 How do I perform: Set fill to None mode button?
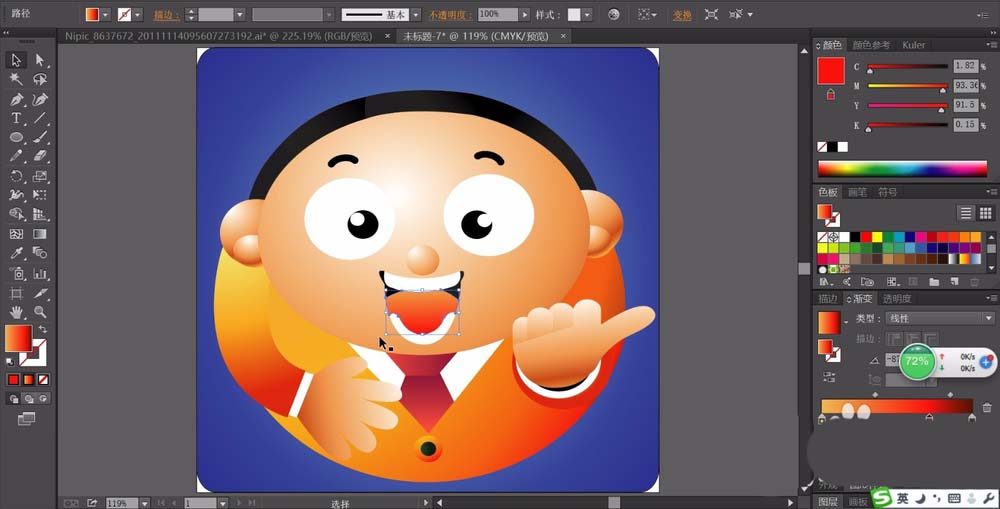[43, 380]
